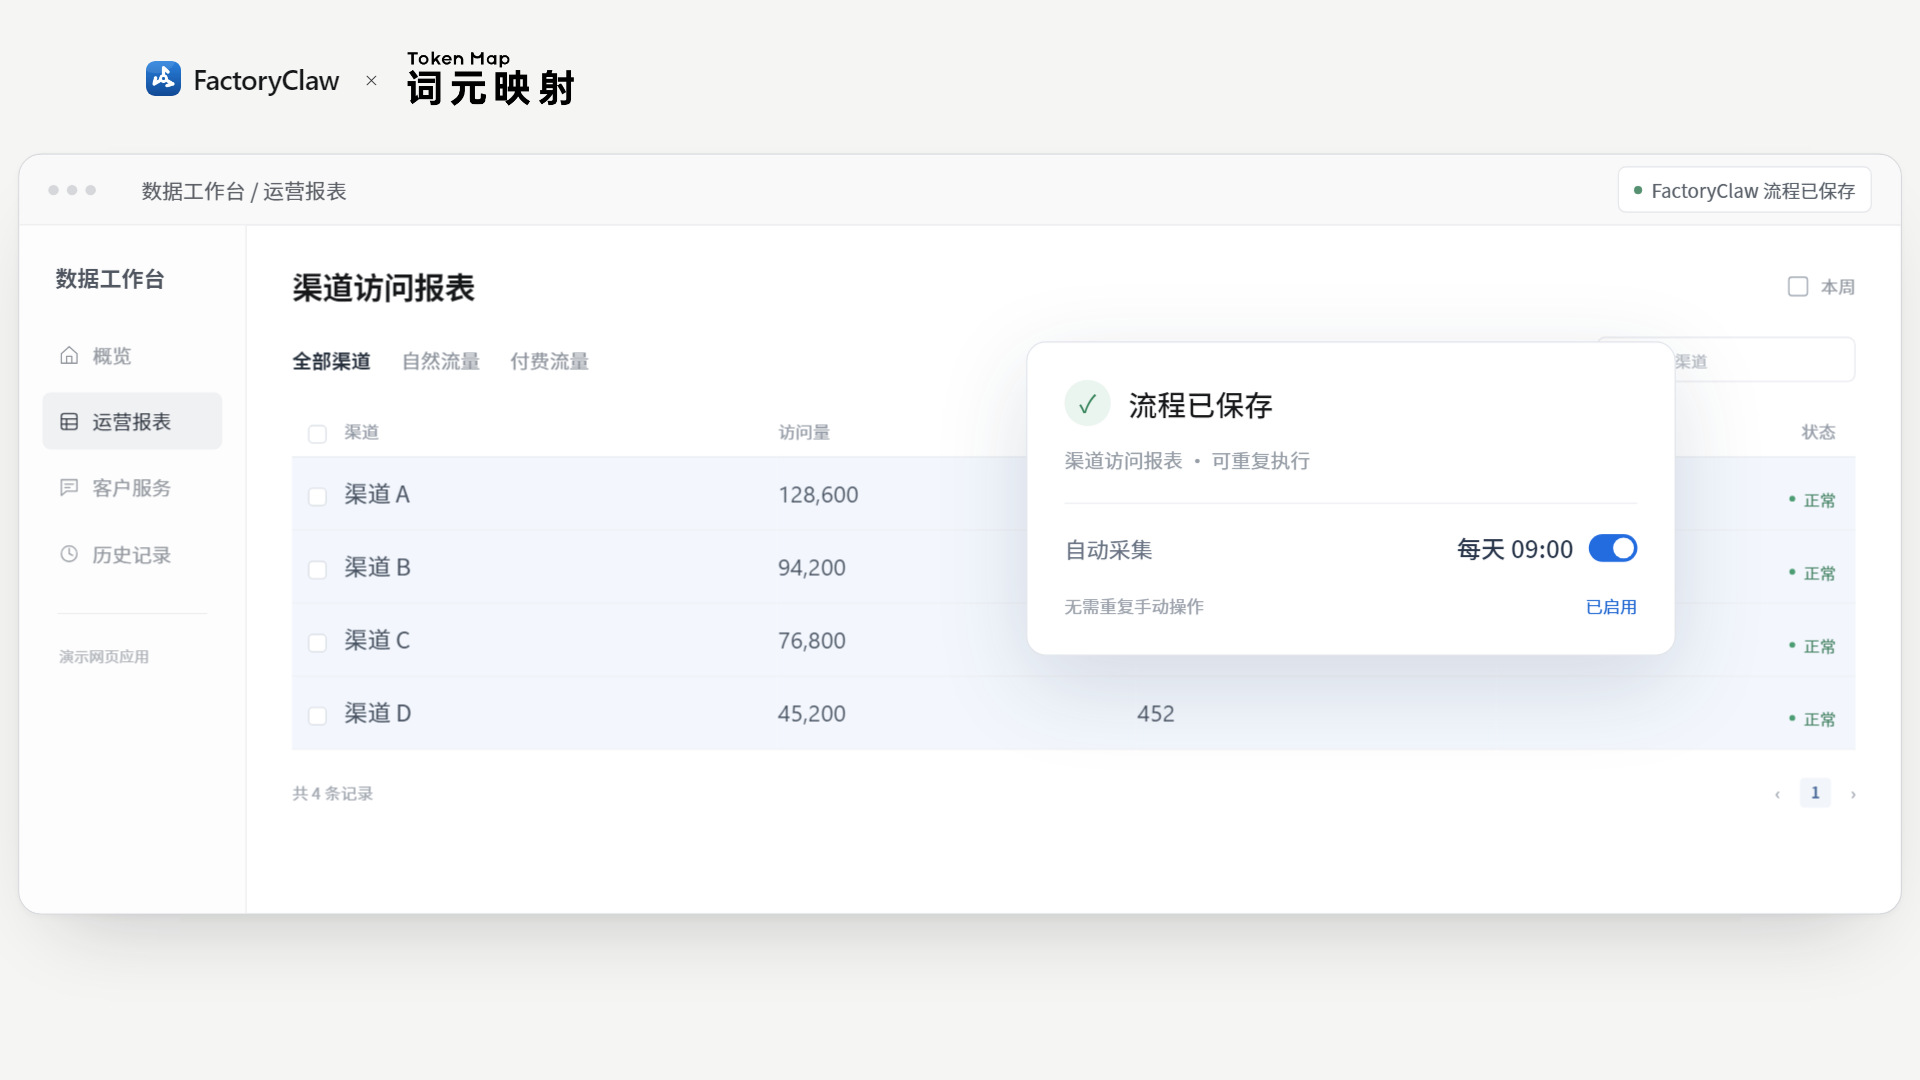
Task: Click the 数据工作台 / 运营报表 breadcrumb
Action: coord(244,191)
